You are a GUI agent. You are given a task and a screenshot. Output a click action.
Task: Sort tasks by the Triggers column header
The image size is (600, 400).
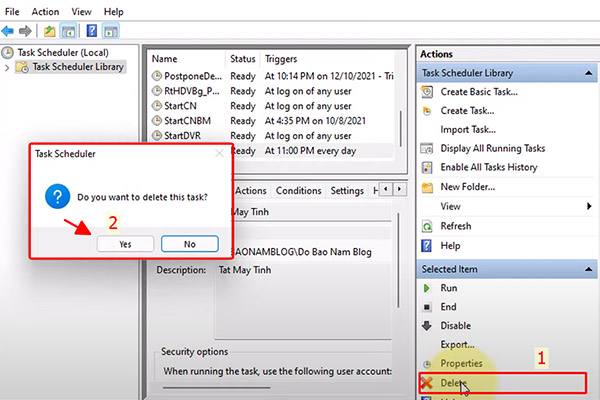tap(281, 59)
